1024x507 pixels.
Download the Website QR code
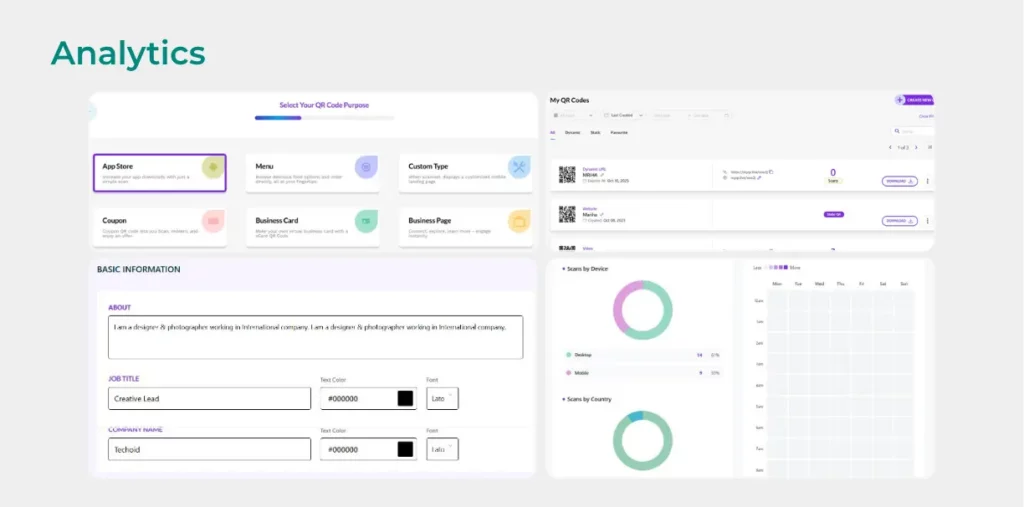tap(900, 221)
